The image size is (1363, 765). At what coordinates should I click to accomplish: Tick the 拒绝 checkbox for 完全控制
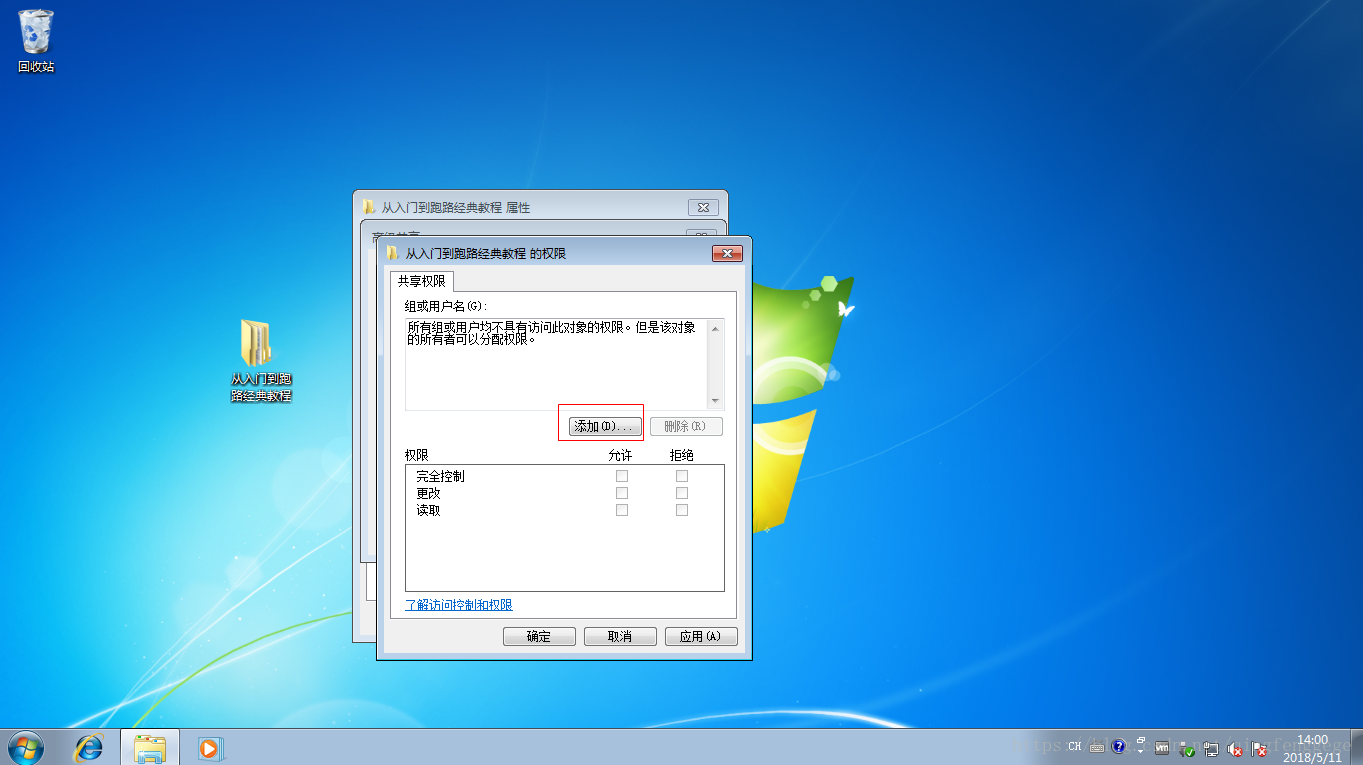pyautogui.click(x=682, y=476)
